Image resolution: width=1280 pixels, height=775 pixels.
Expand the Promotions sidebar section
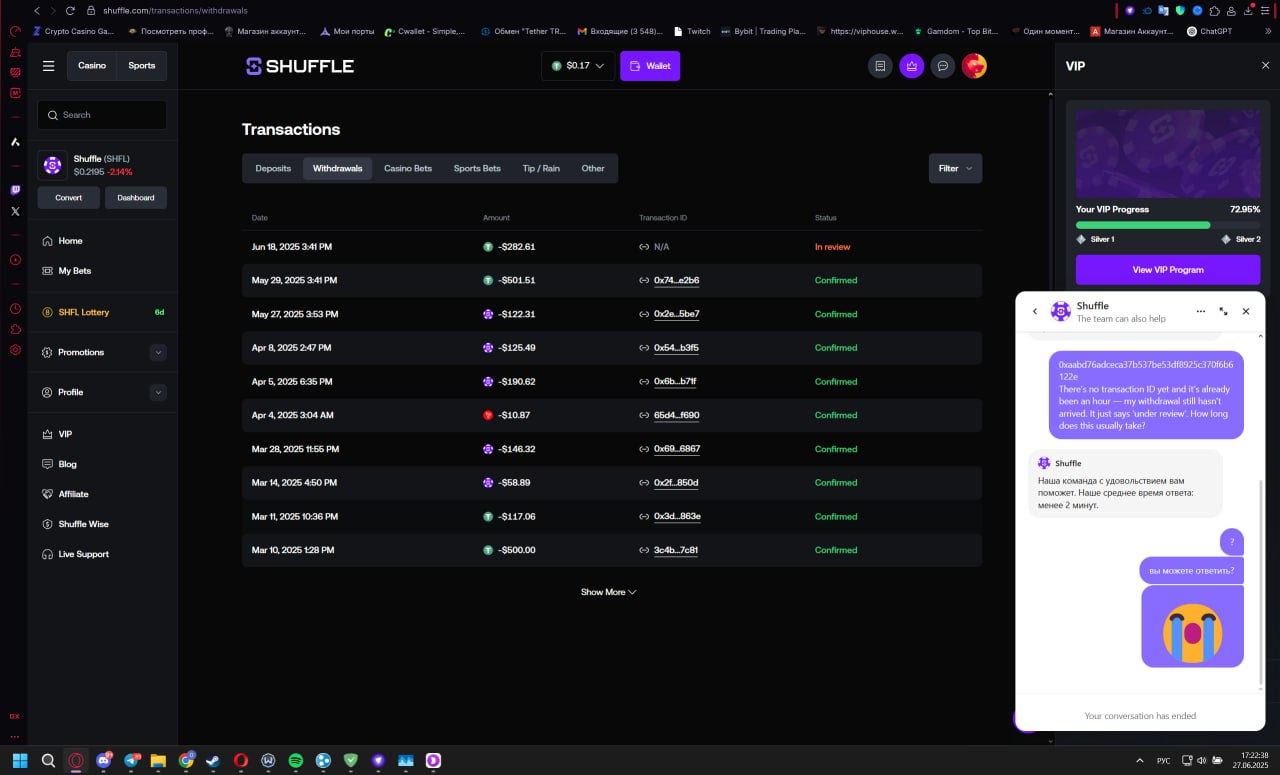[158, 352]
